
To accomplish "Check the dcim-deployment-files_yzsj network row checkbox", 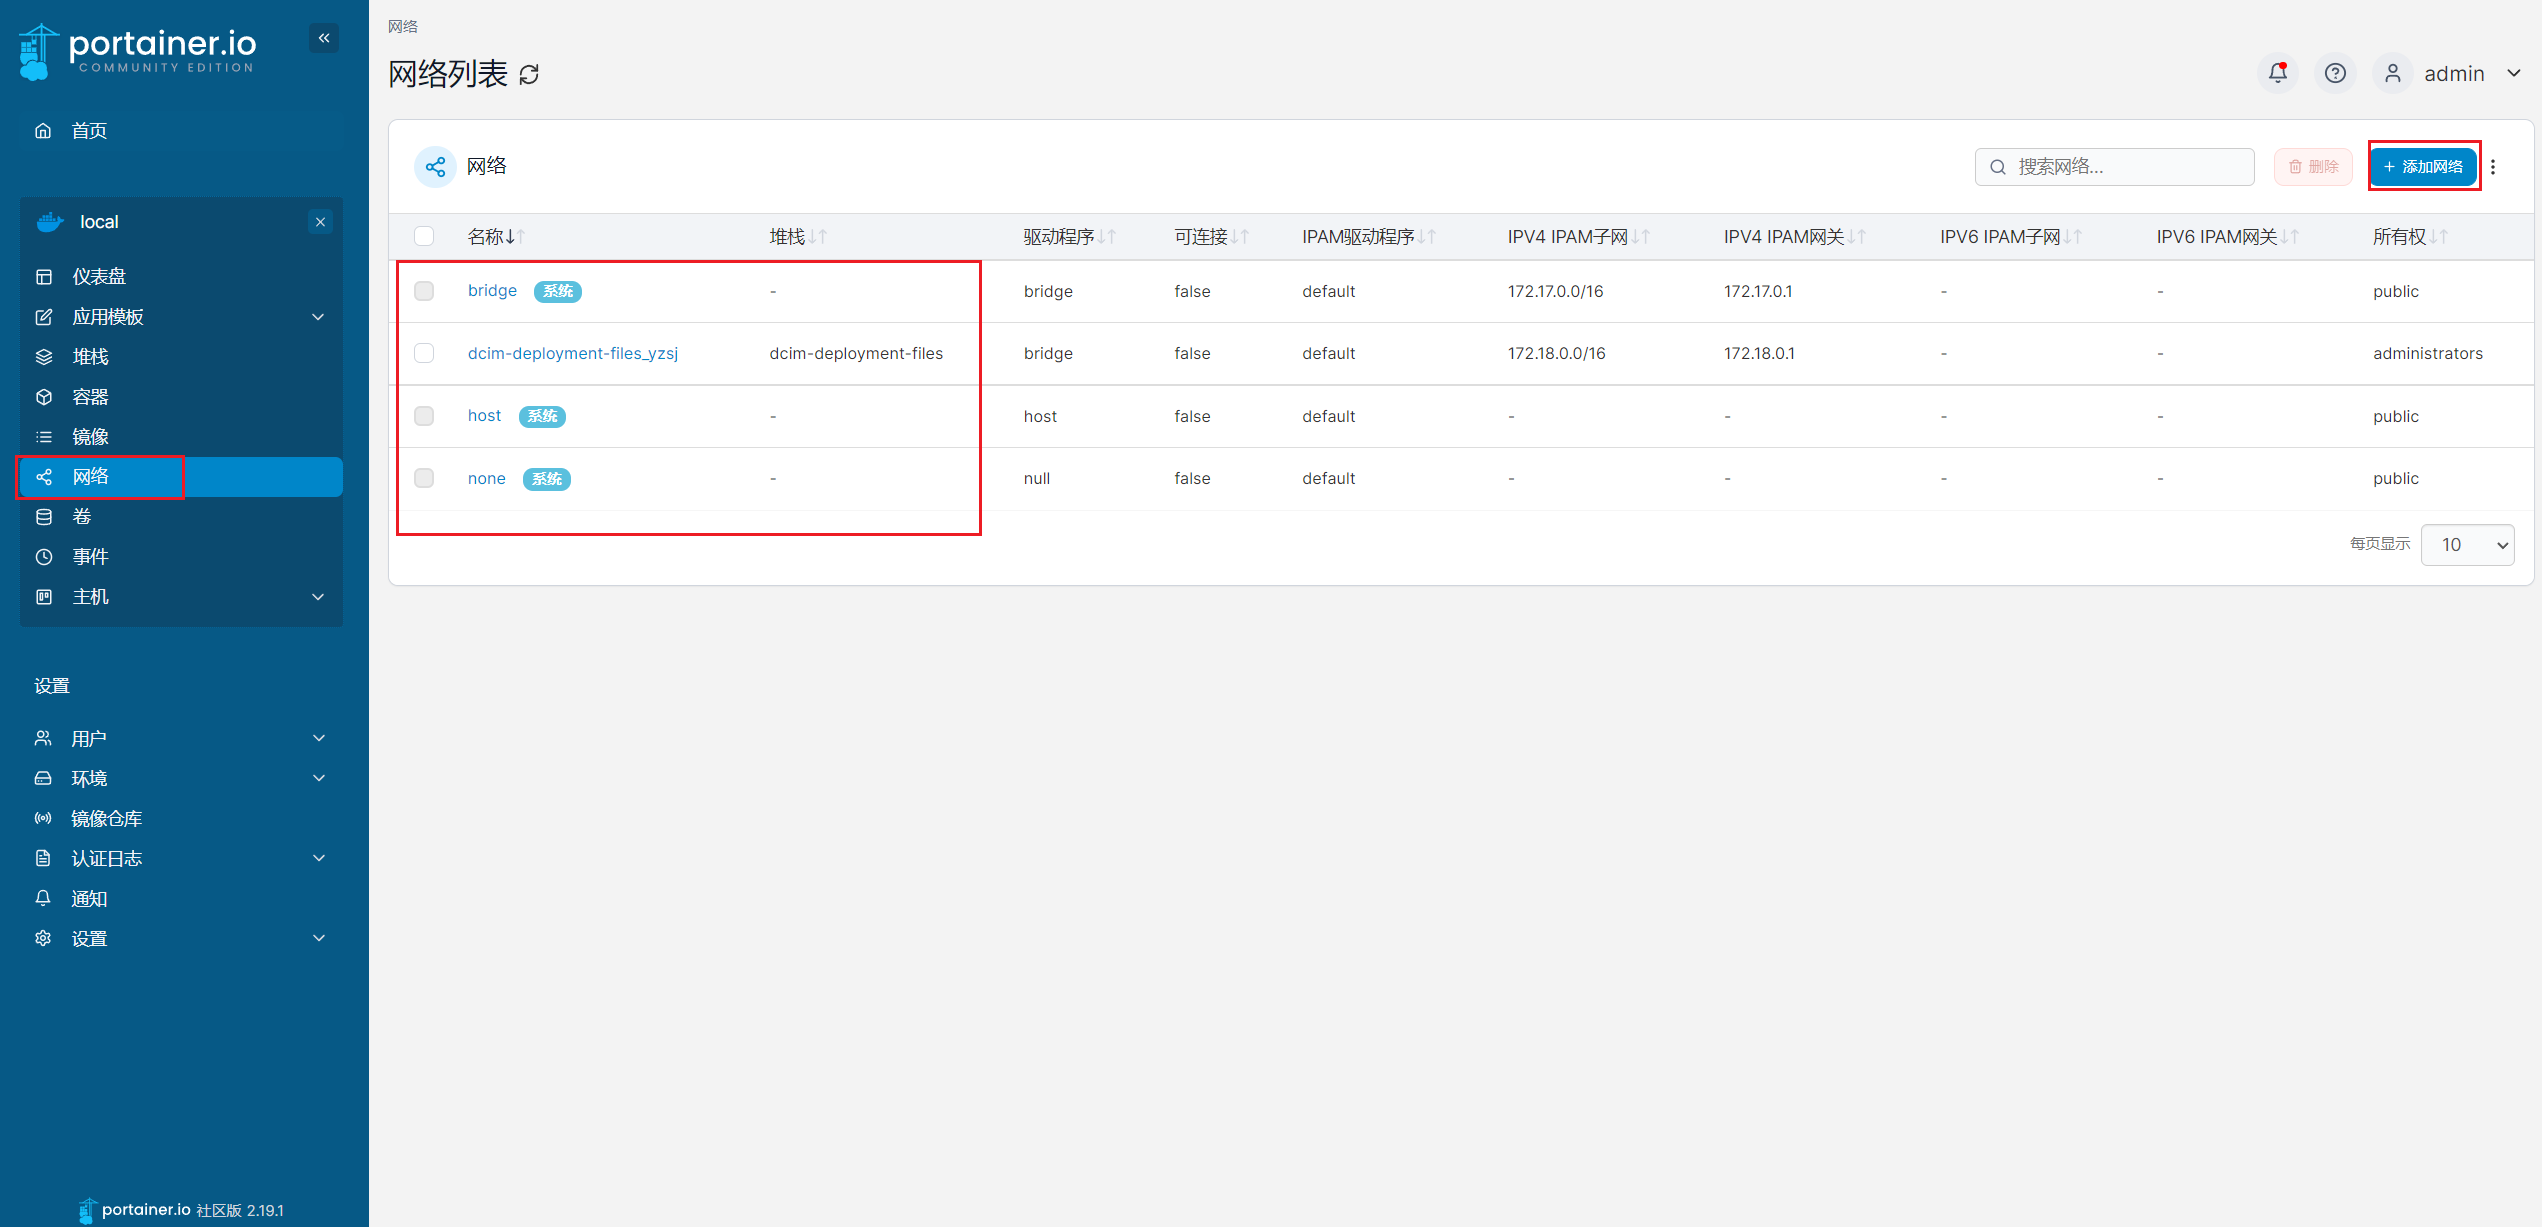I will pos(424,353).
